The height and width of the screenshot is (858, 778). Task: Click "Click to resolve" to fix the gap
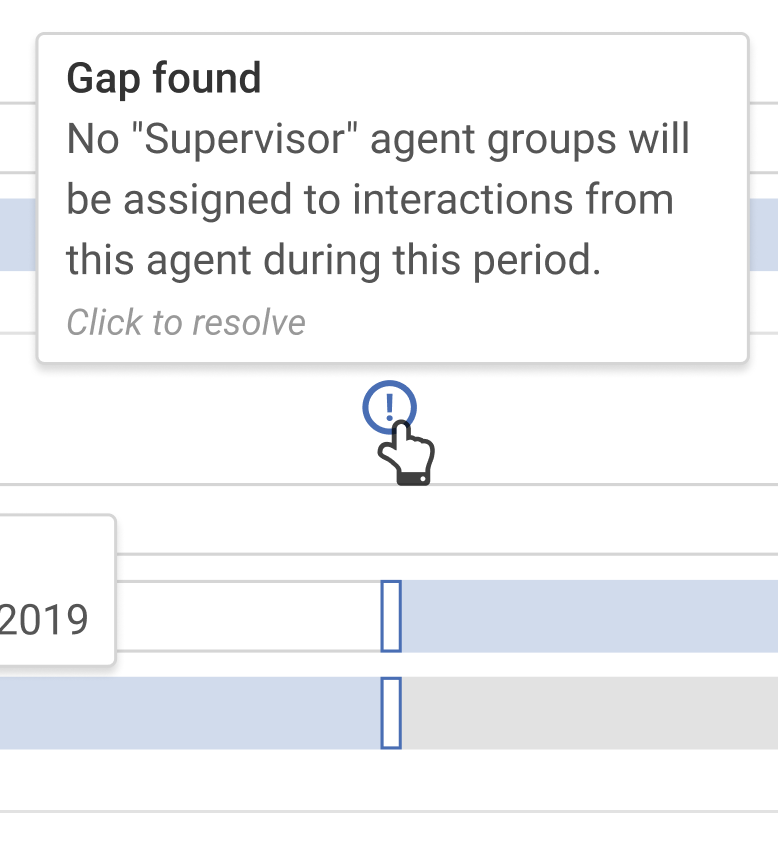pyautogui.click(x=185, y=322)
